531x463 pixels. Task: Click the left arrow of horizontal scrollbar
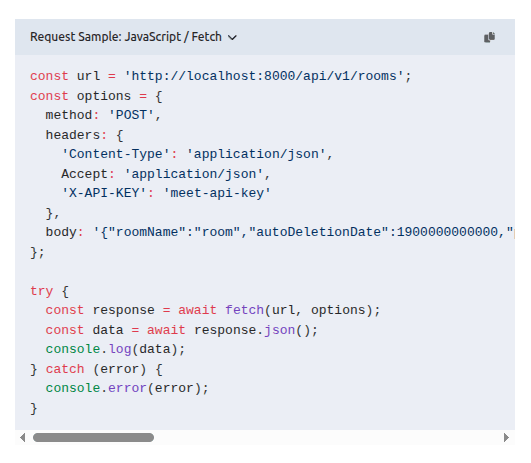[23, 438]
